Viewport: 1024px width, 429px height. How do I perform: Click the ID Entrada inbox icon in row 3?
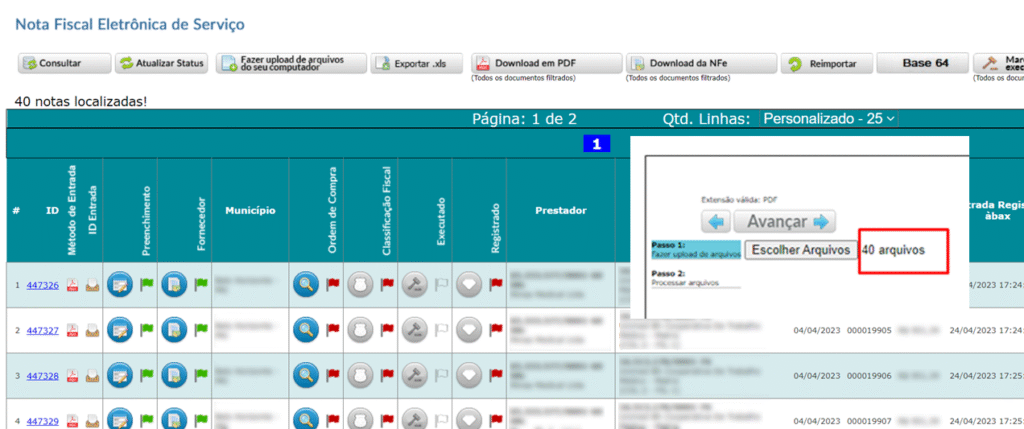coord(91,376)
